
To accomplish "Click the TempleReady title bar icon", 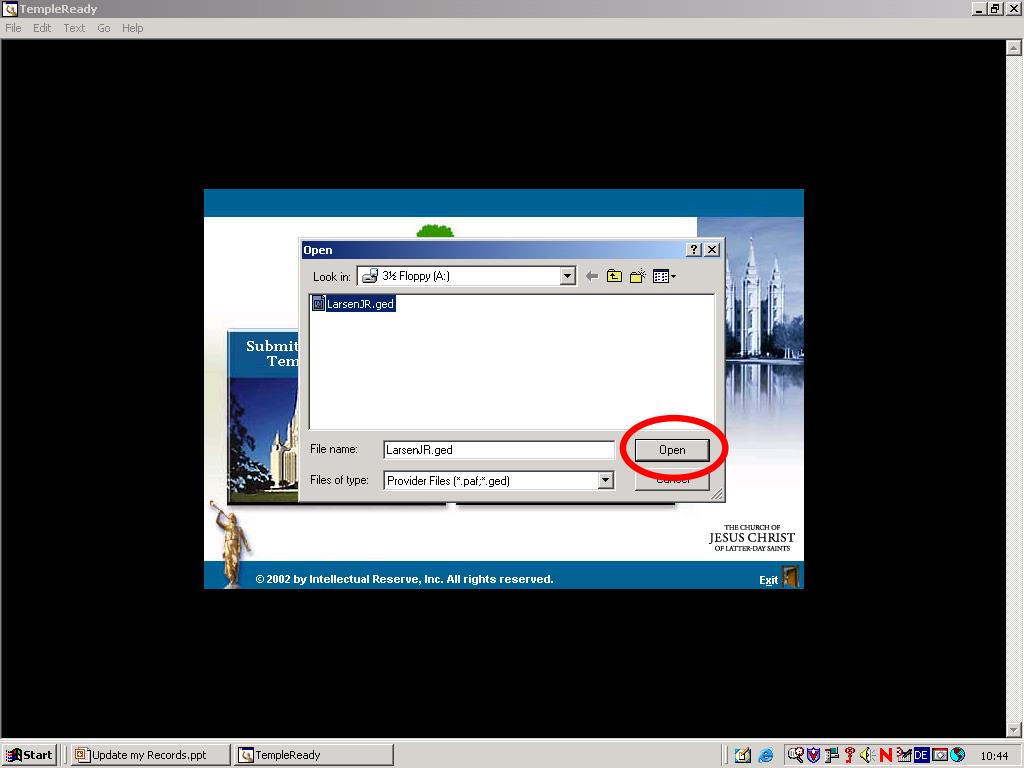I will (10, 8).
